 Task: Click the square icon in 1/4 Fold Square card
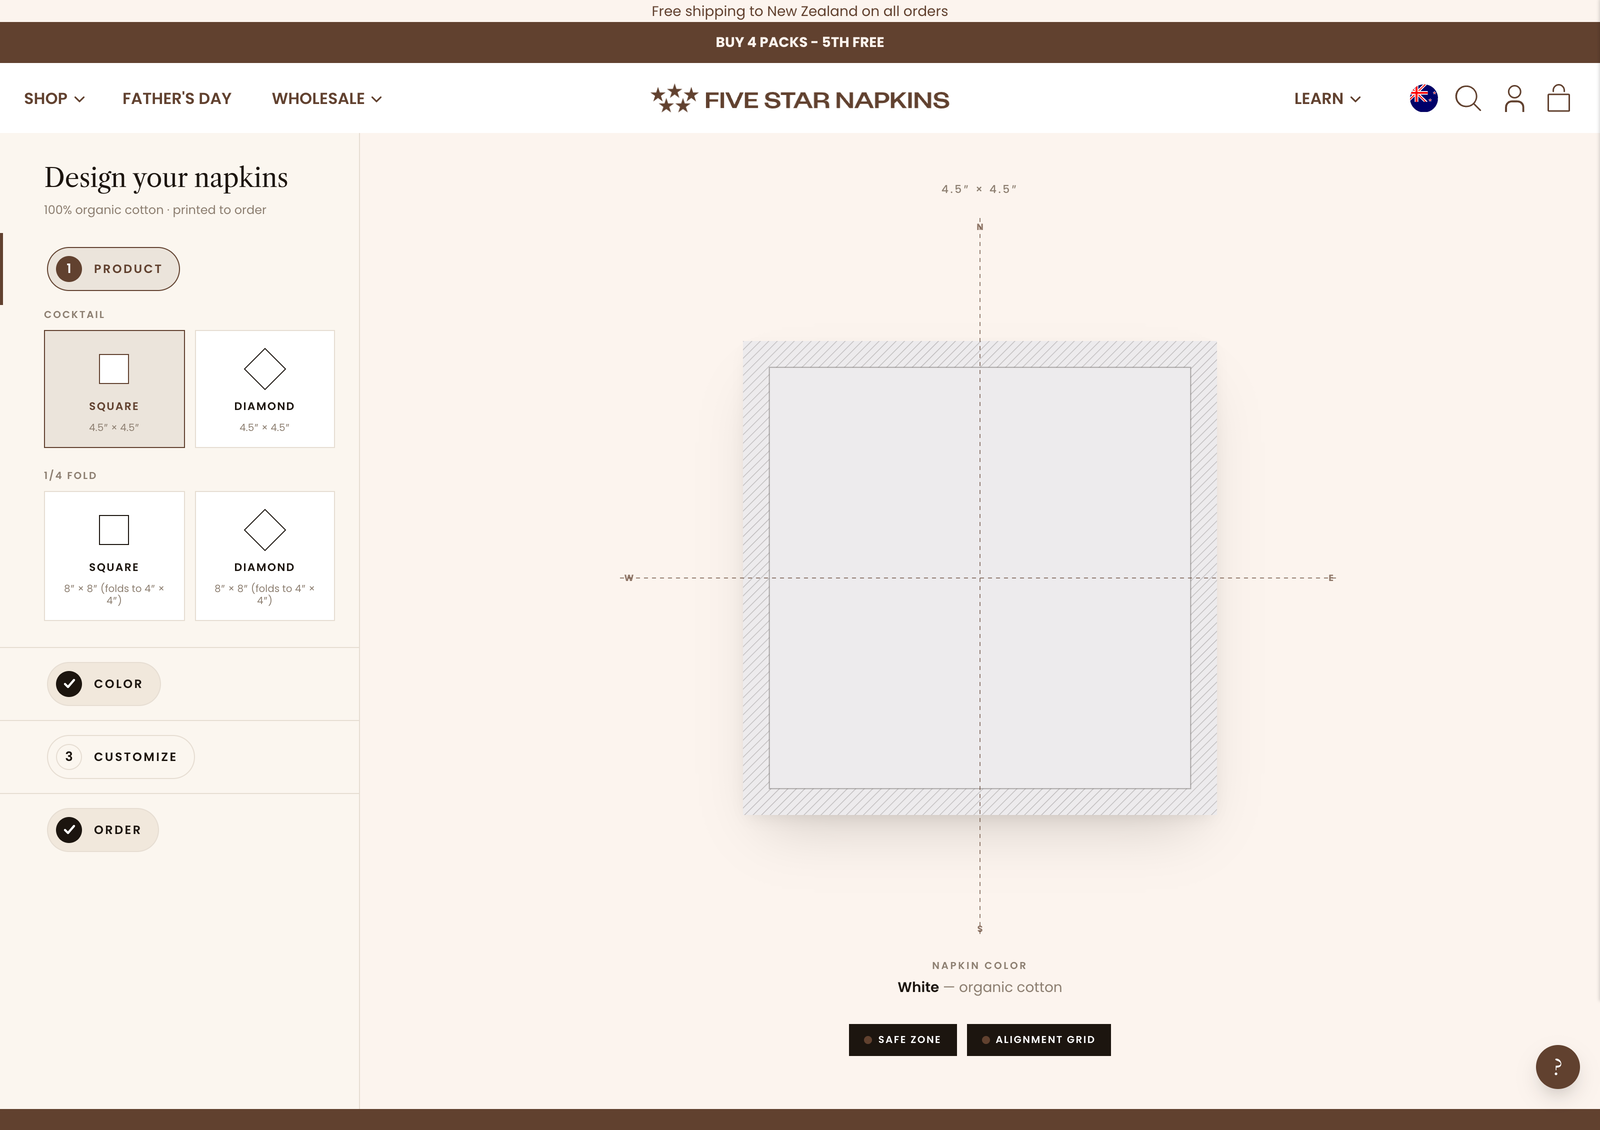pos(114,530)
